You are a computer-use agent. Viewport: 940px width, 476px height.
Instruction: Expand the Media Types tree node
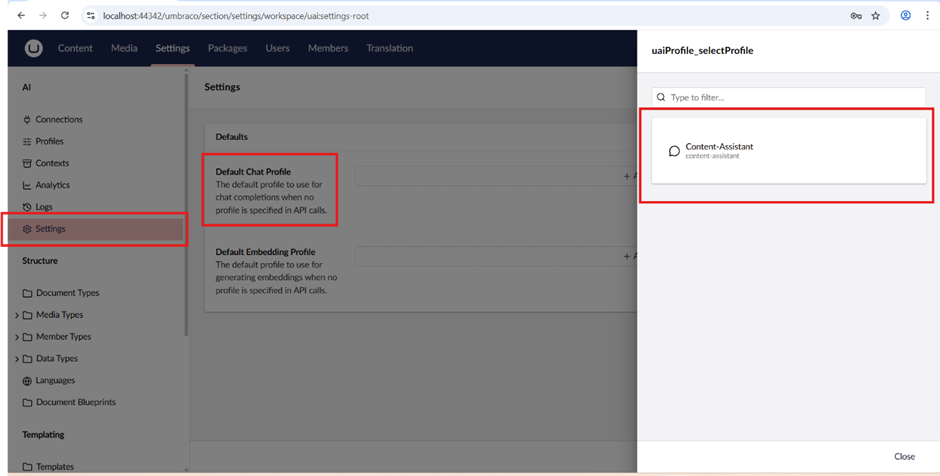point(17,315)
